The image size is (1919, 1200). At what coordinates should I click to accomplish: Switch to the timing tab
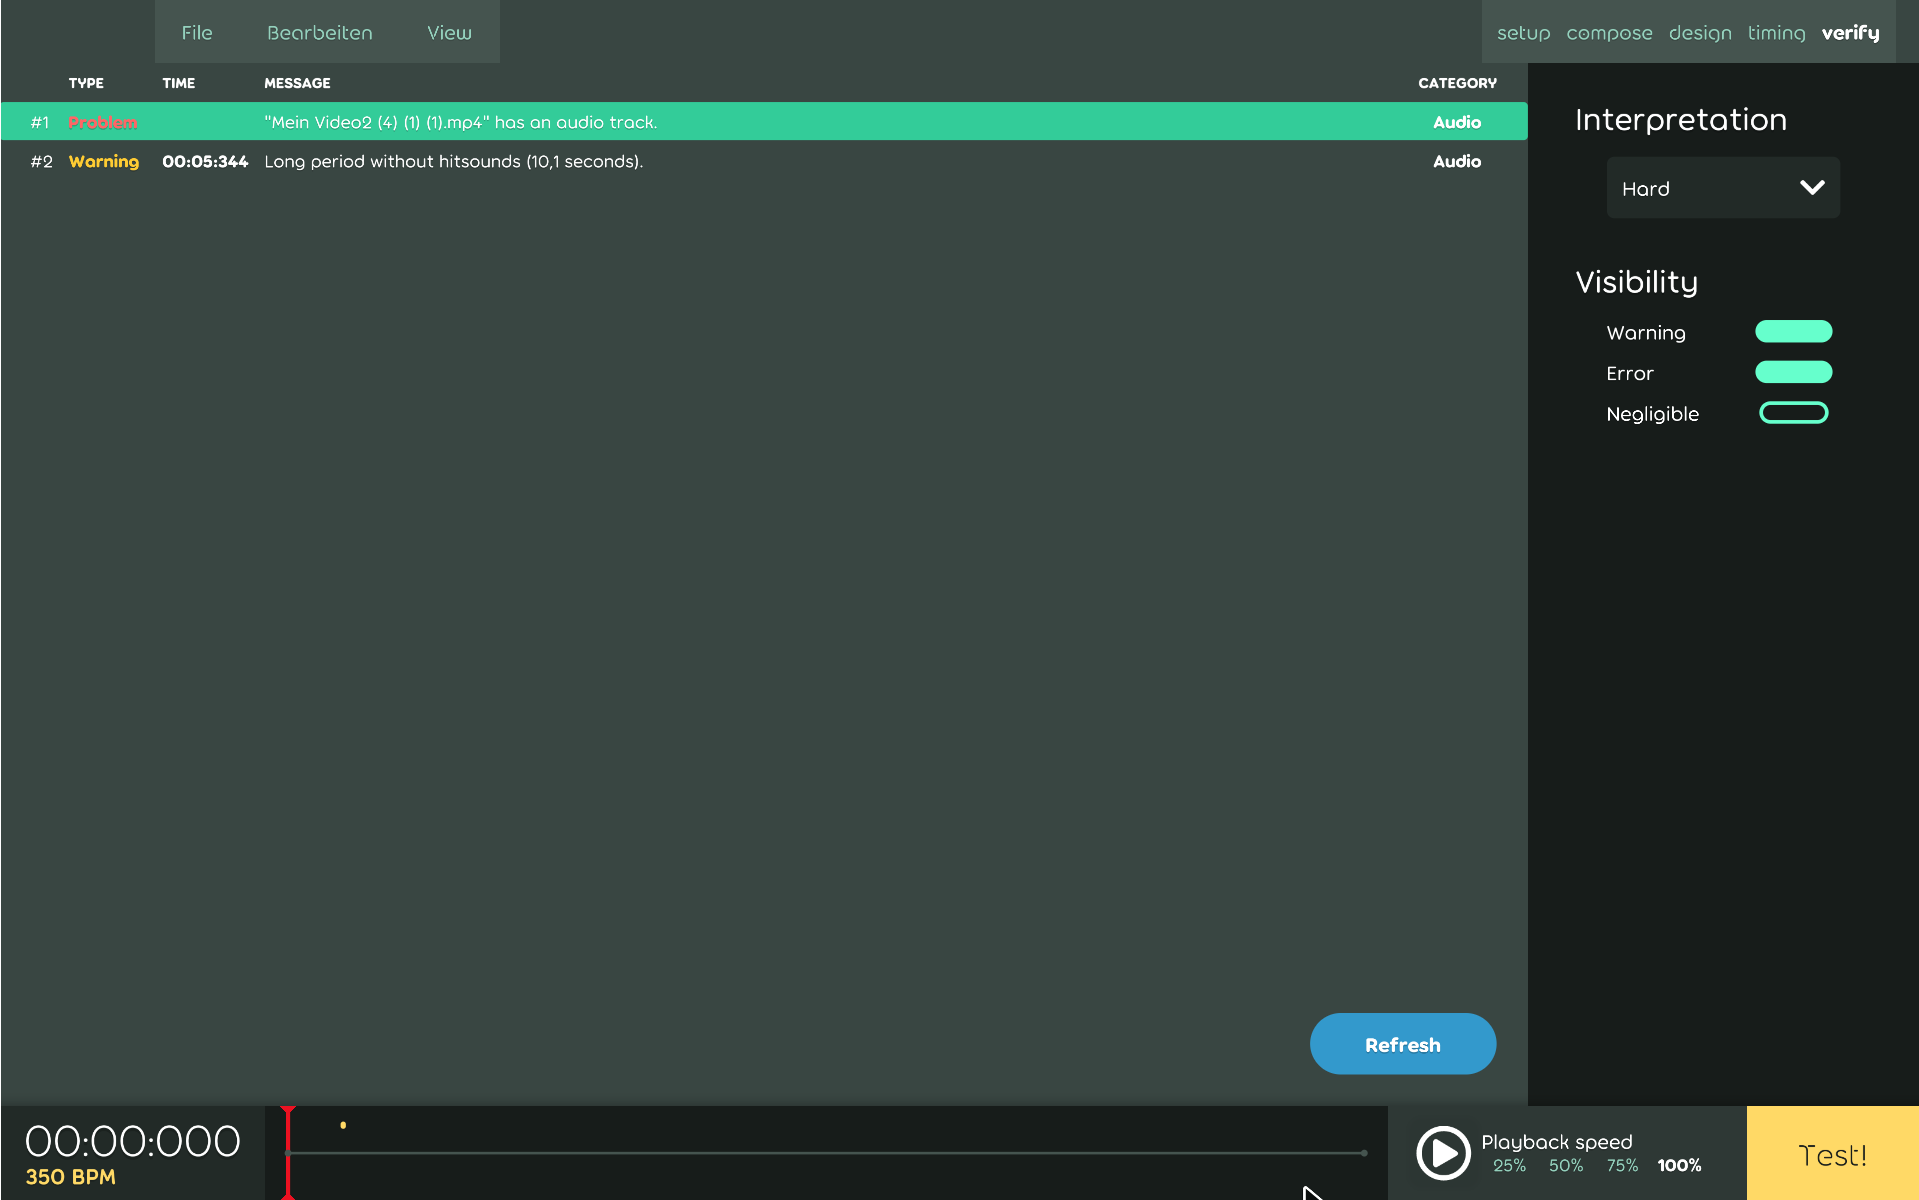(x=1776, y=32)
